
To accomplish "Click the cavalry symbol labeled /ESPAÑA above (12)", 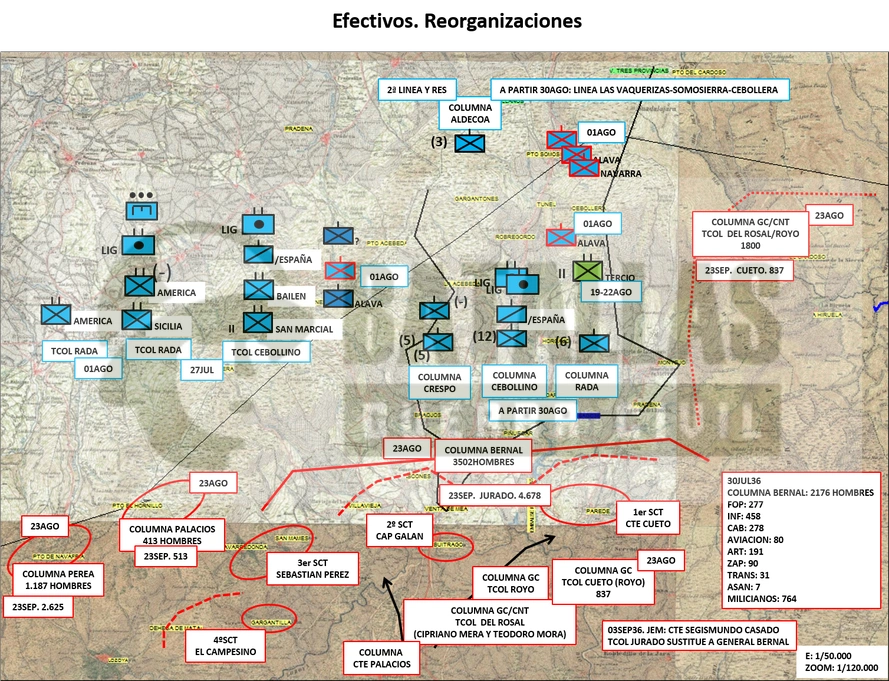I will pos(511,314).
